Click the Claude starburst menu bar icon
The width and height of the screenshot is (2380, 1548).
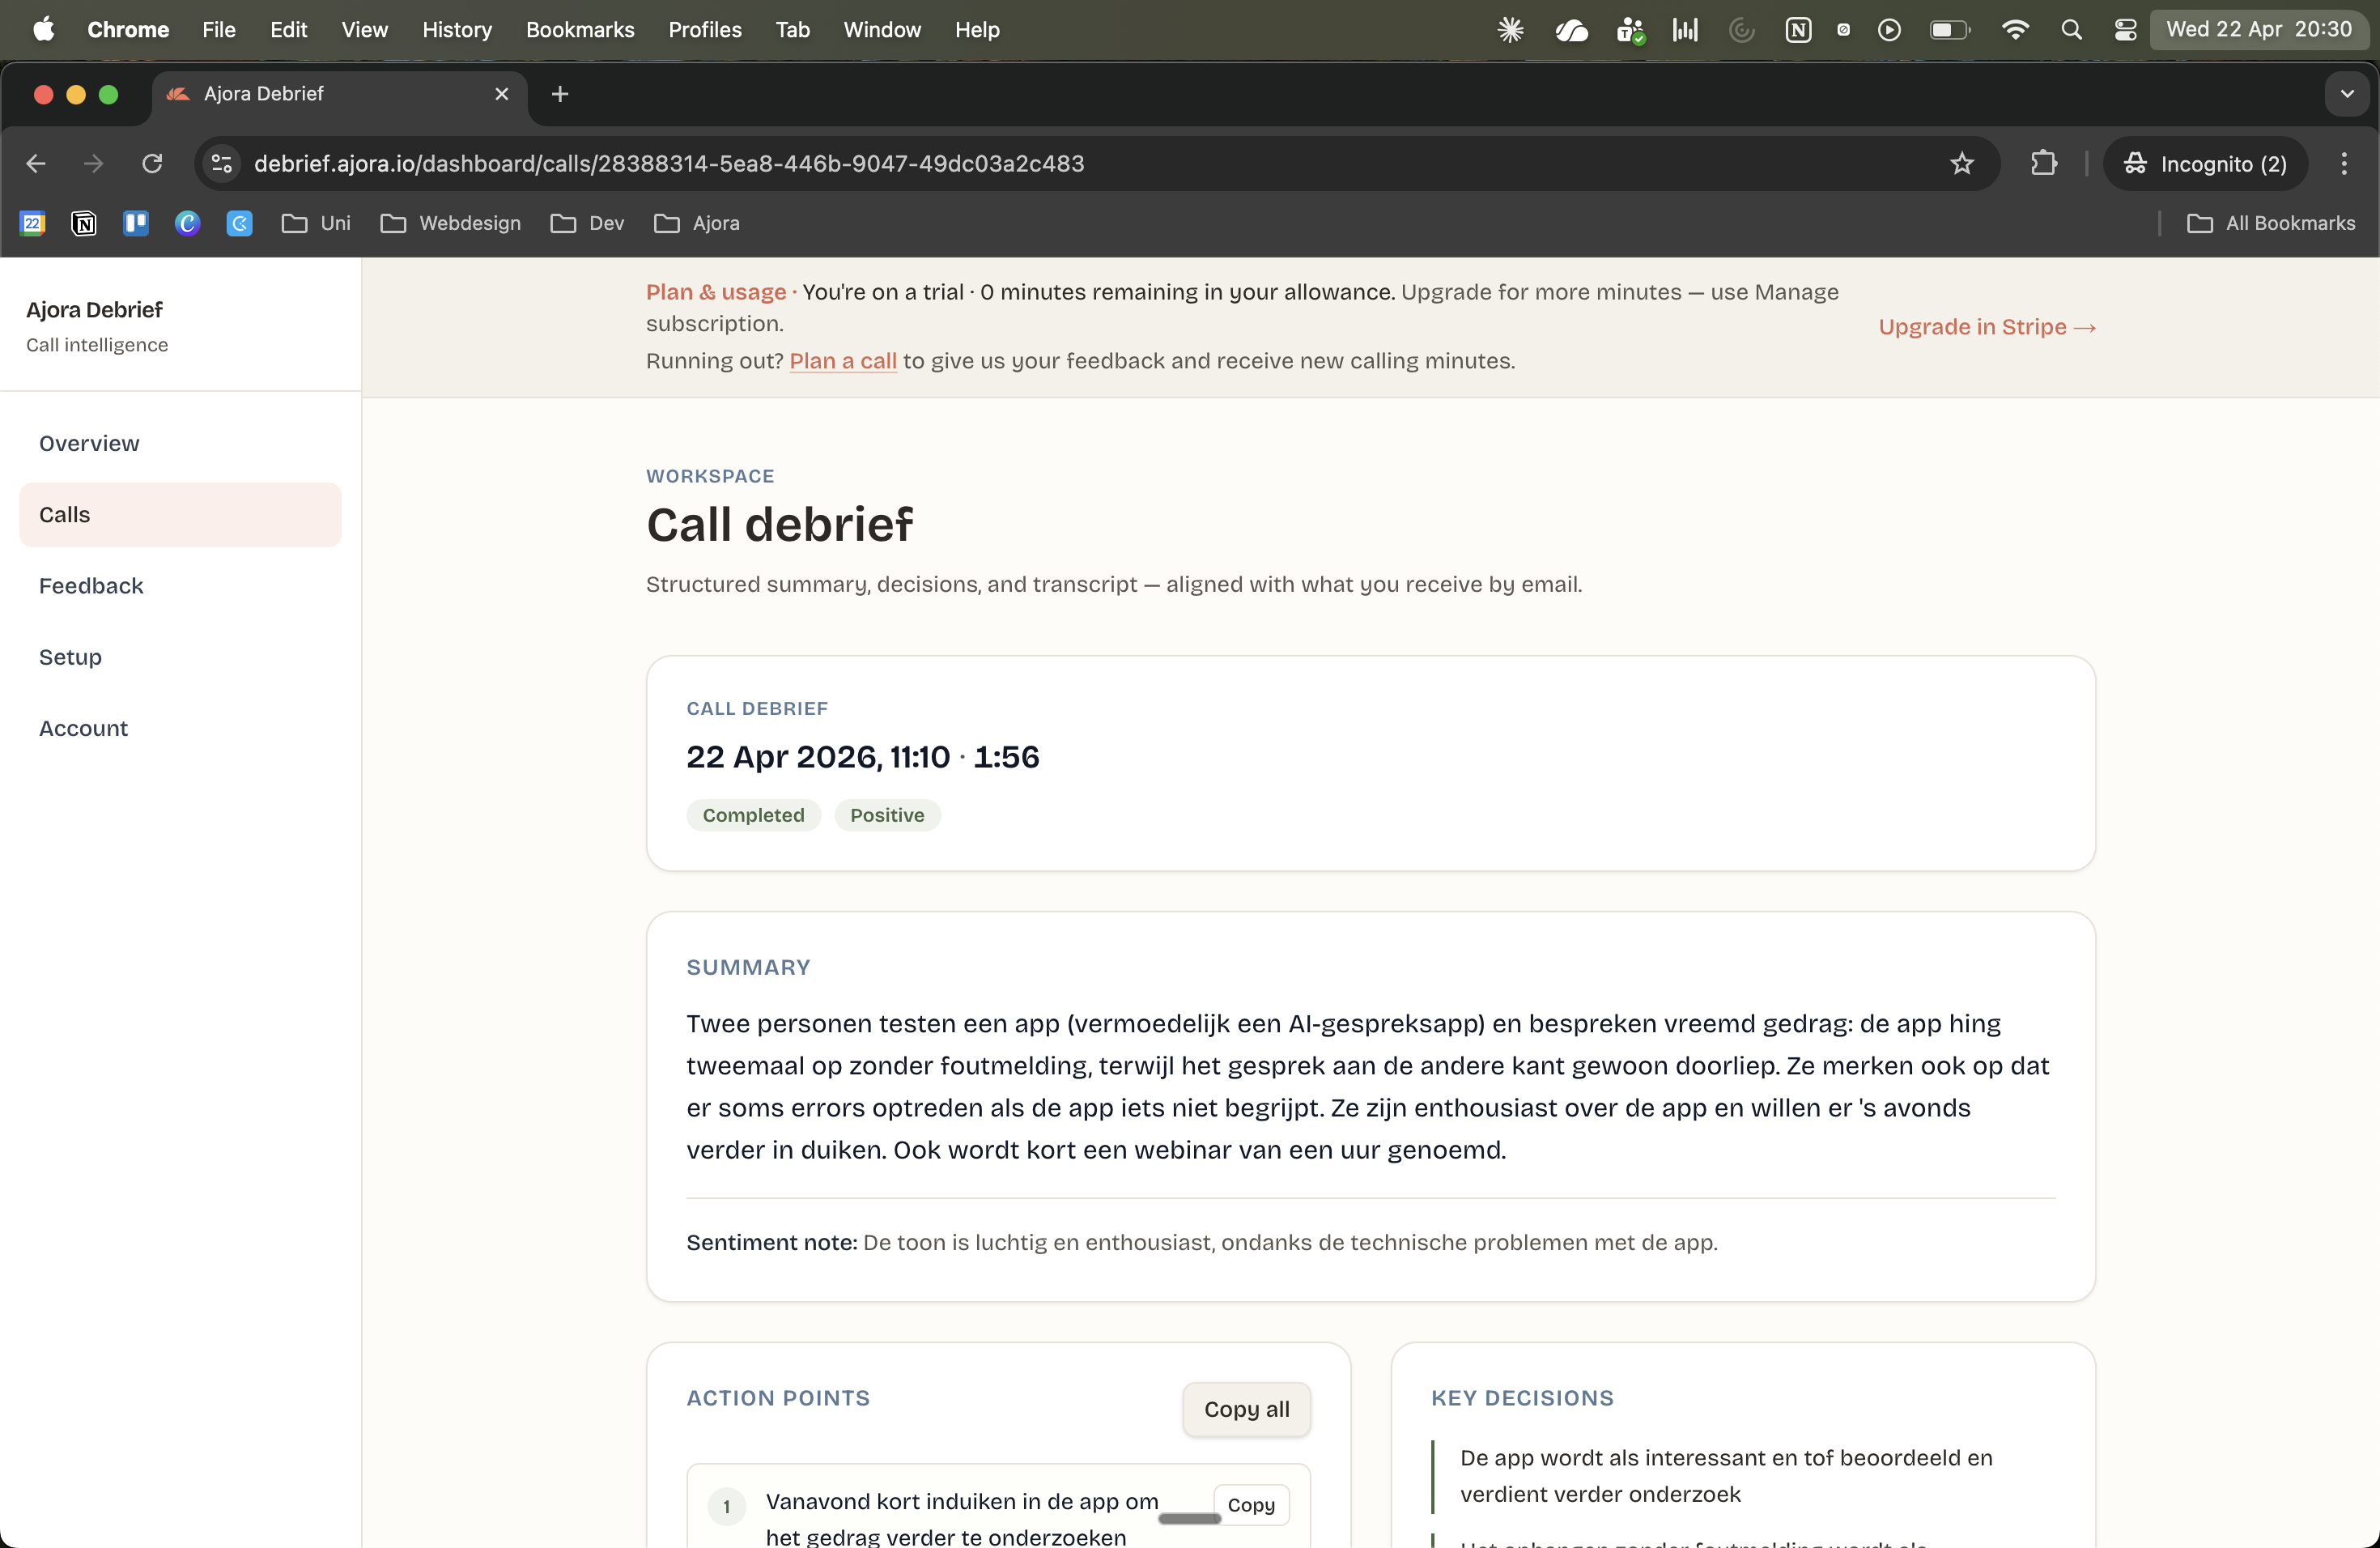(x=1510, y=30)
